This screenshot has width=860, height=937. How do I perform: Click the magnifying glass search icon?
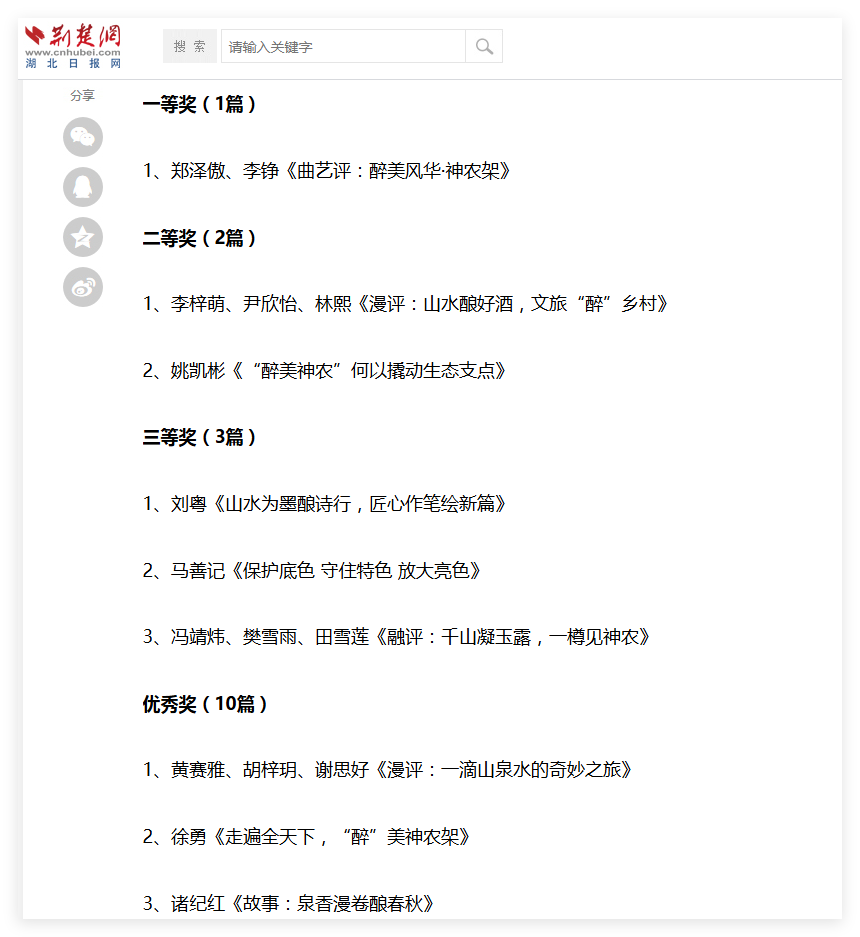pos(484,46)
